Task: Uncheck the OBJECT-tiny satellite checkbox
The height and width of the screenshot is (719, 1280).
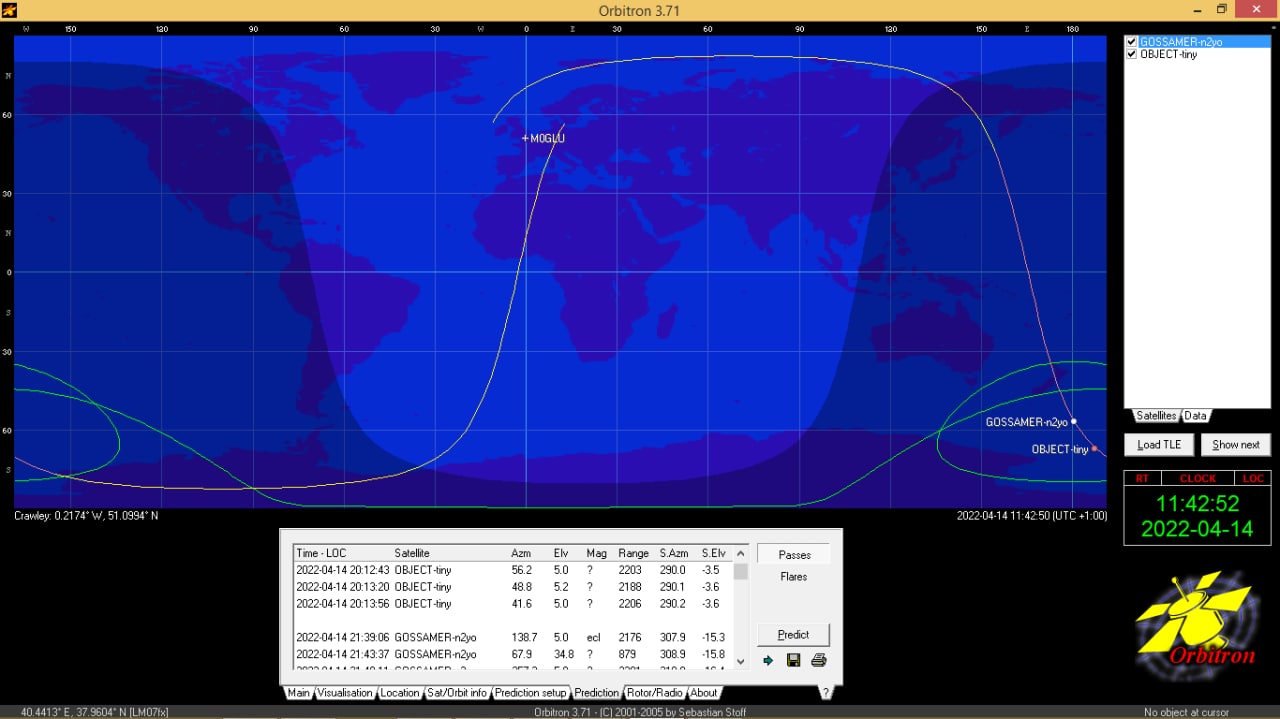Action: [1132, 54]
